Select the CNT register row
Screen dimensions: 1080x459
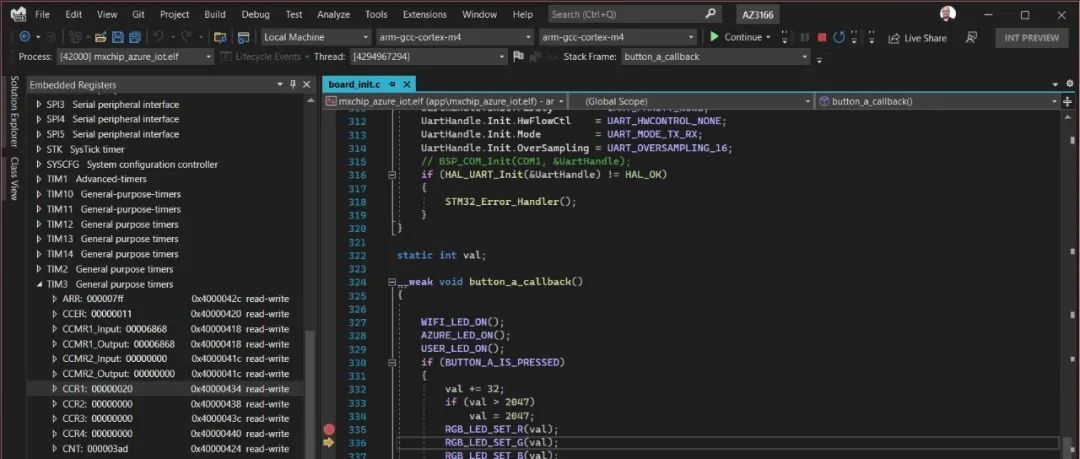[x=165, y=449]
